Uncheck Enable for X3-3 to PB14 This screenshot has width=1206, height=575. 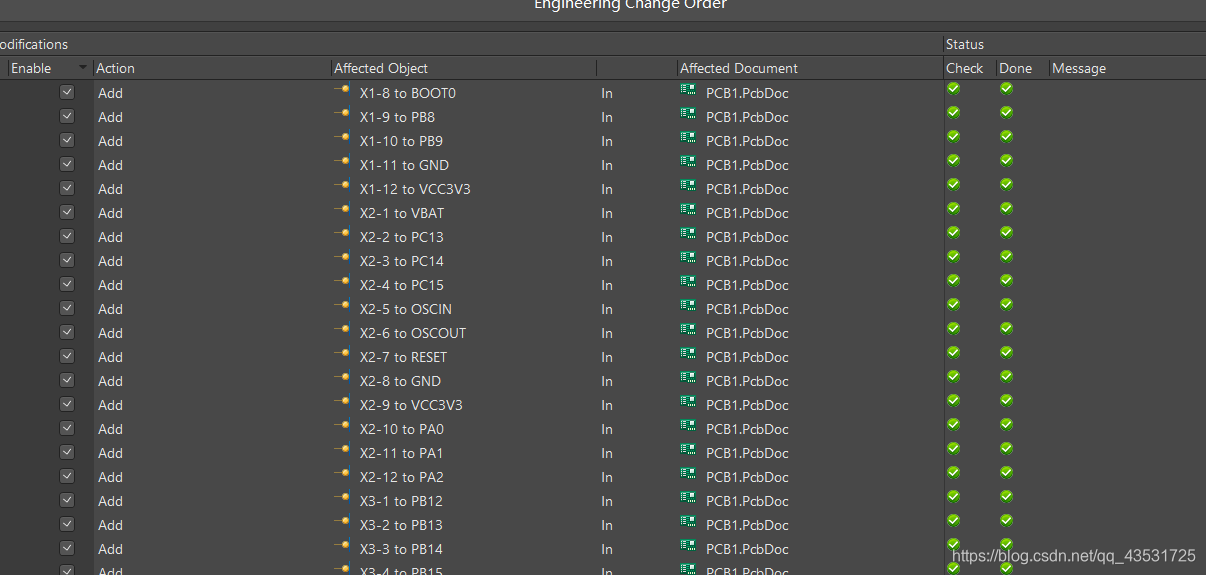coord(67,548)
